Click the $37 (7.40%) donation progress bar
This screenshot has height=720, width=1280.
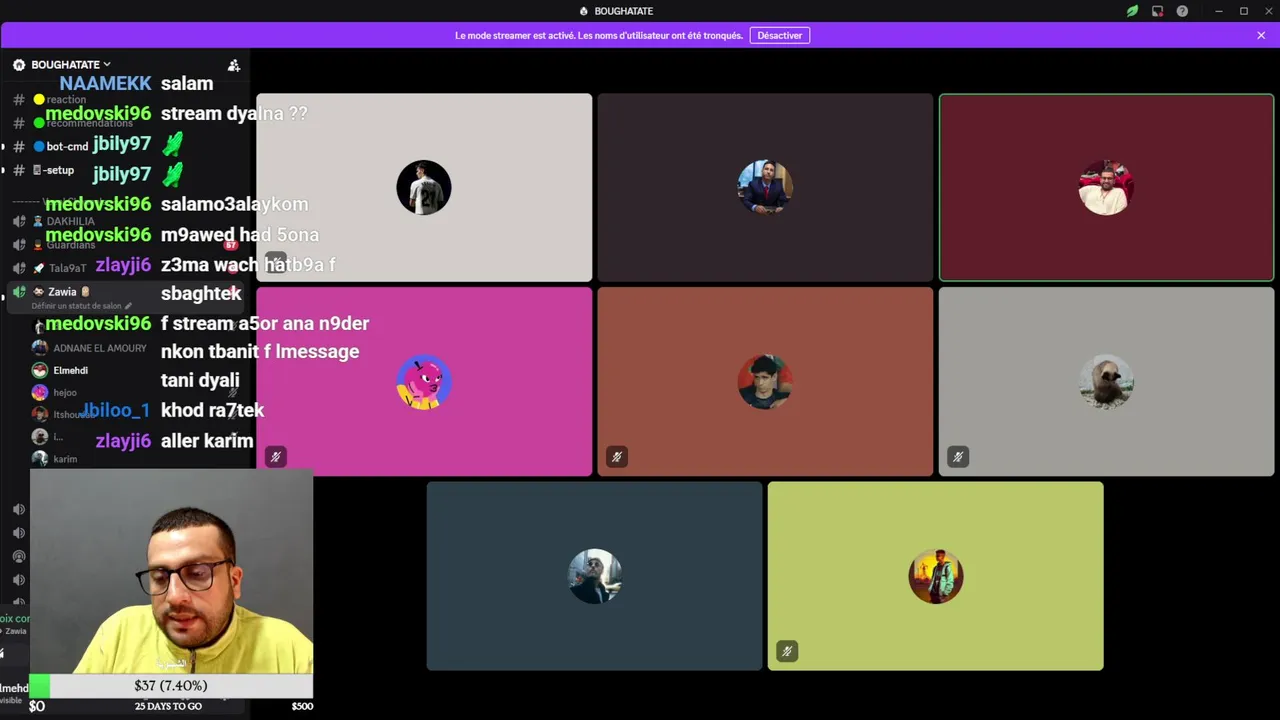(171, 686)
